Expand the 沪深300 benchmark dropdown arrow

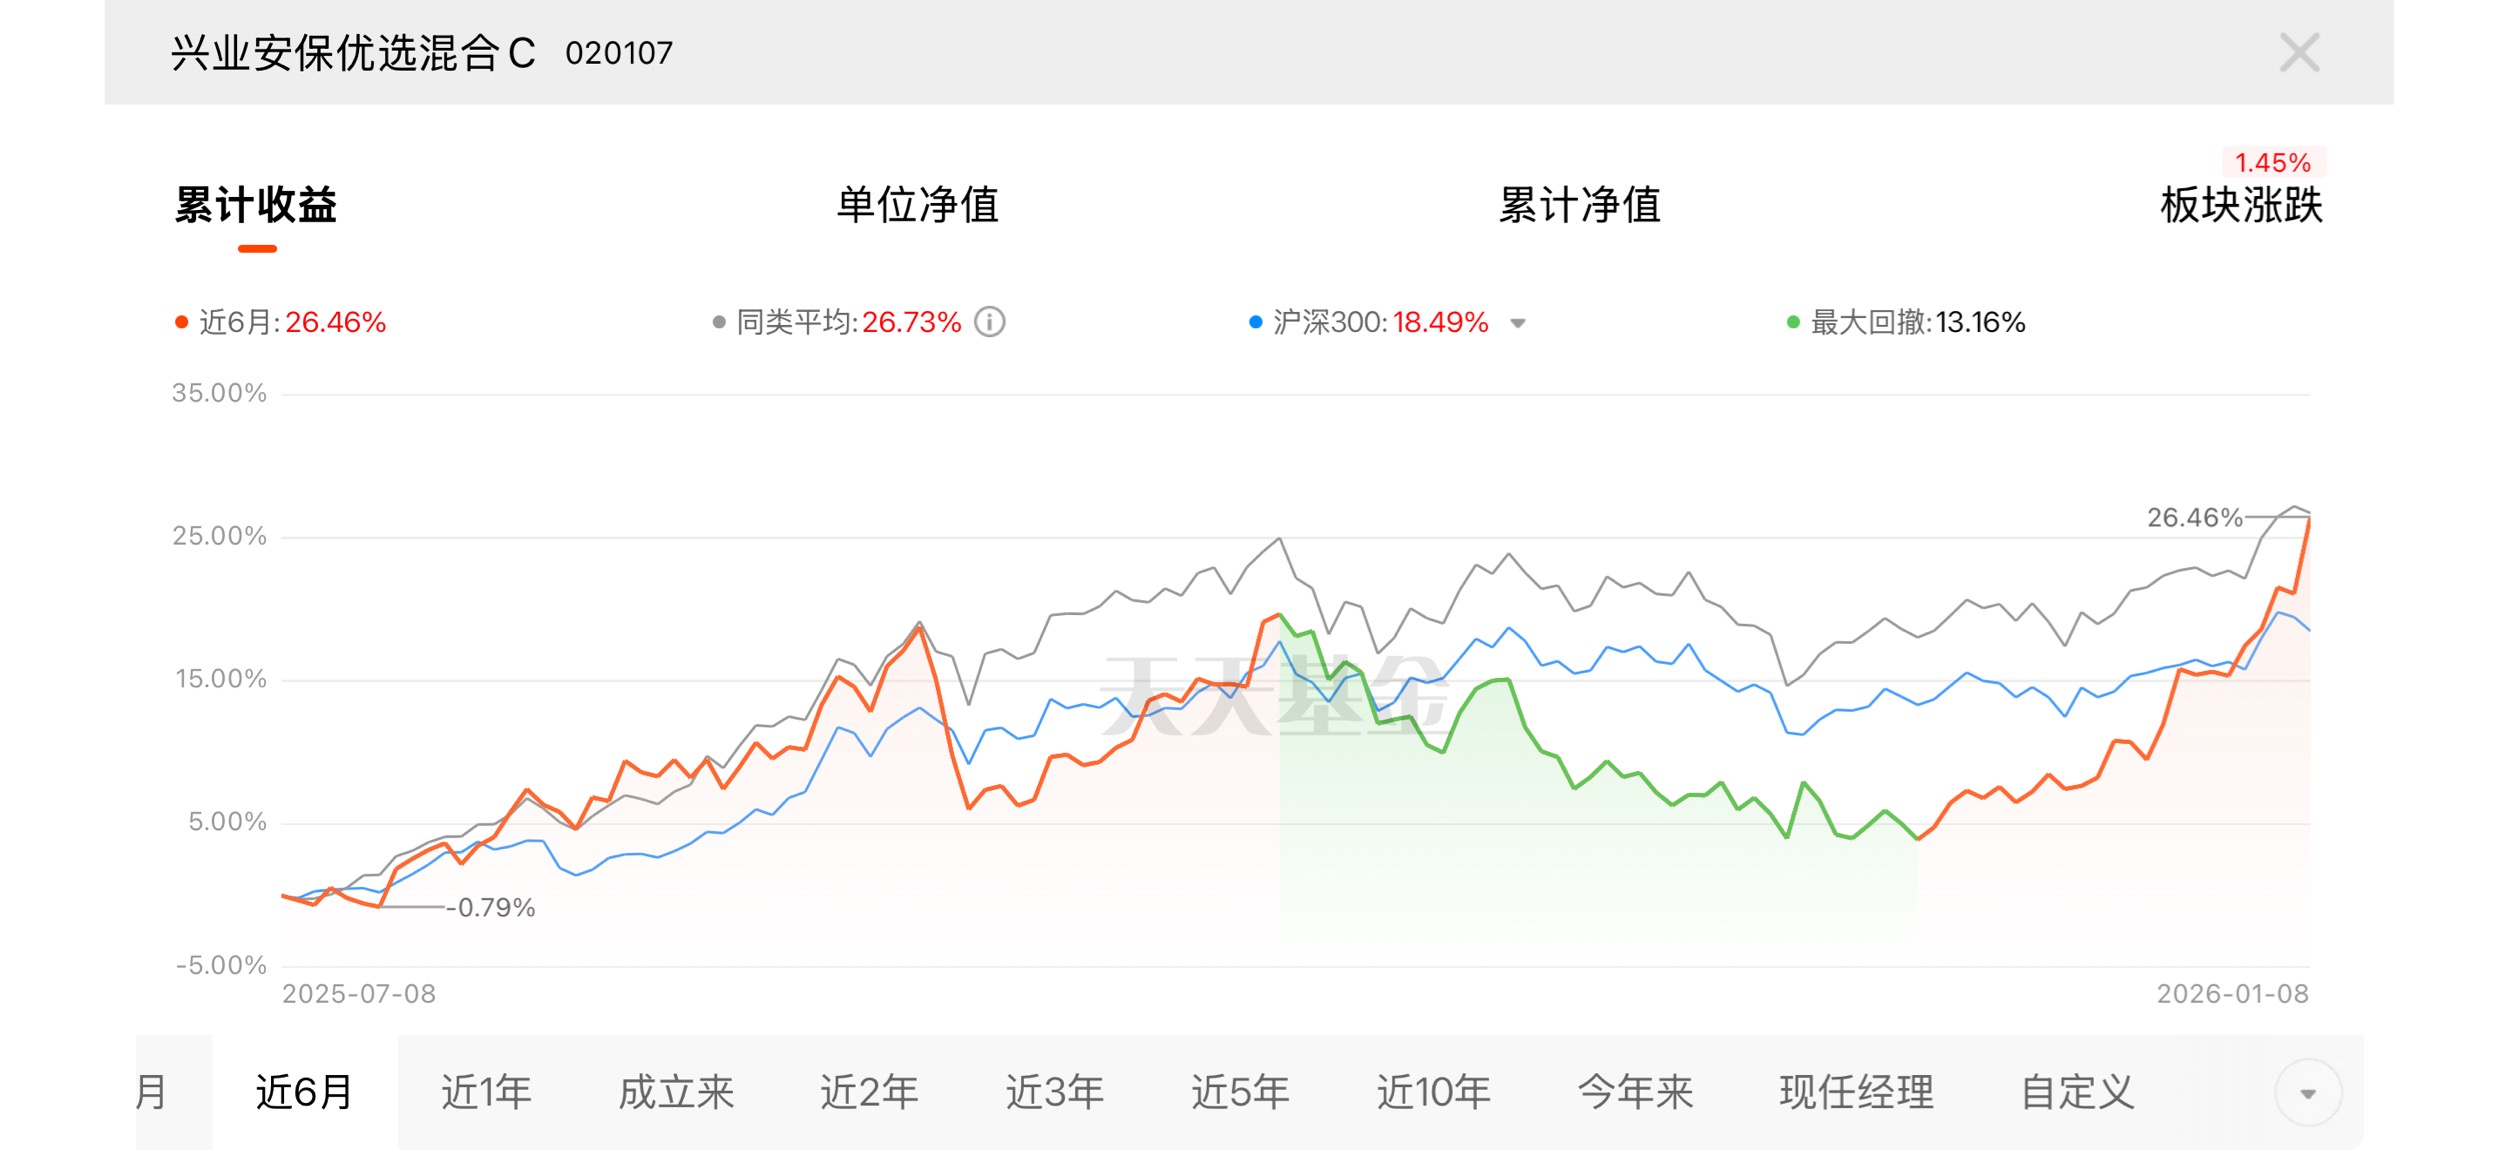(1518, 323)
